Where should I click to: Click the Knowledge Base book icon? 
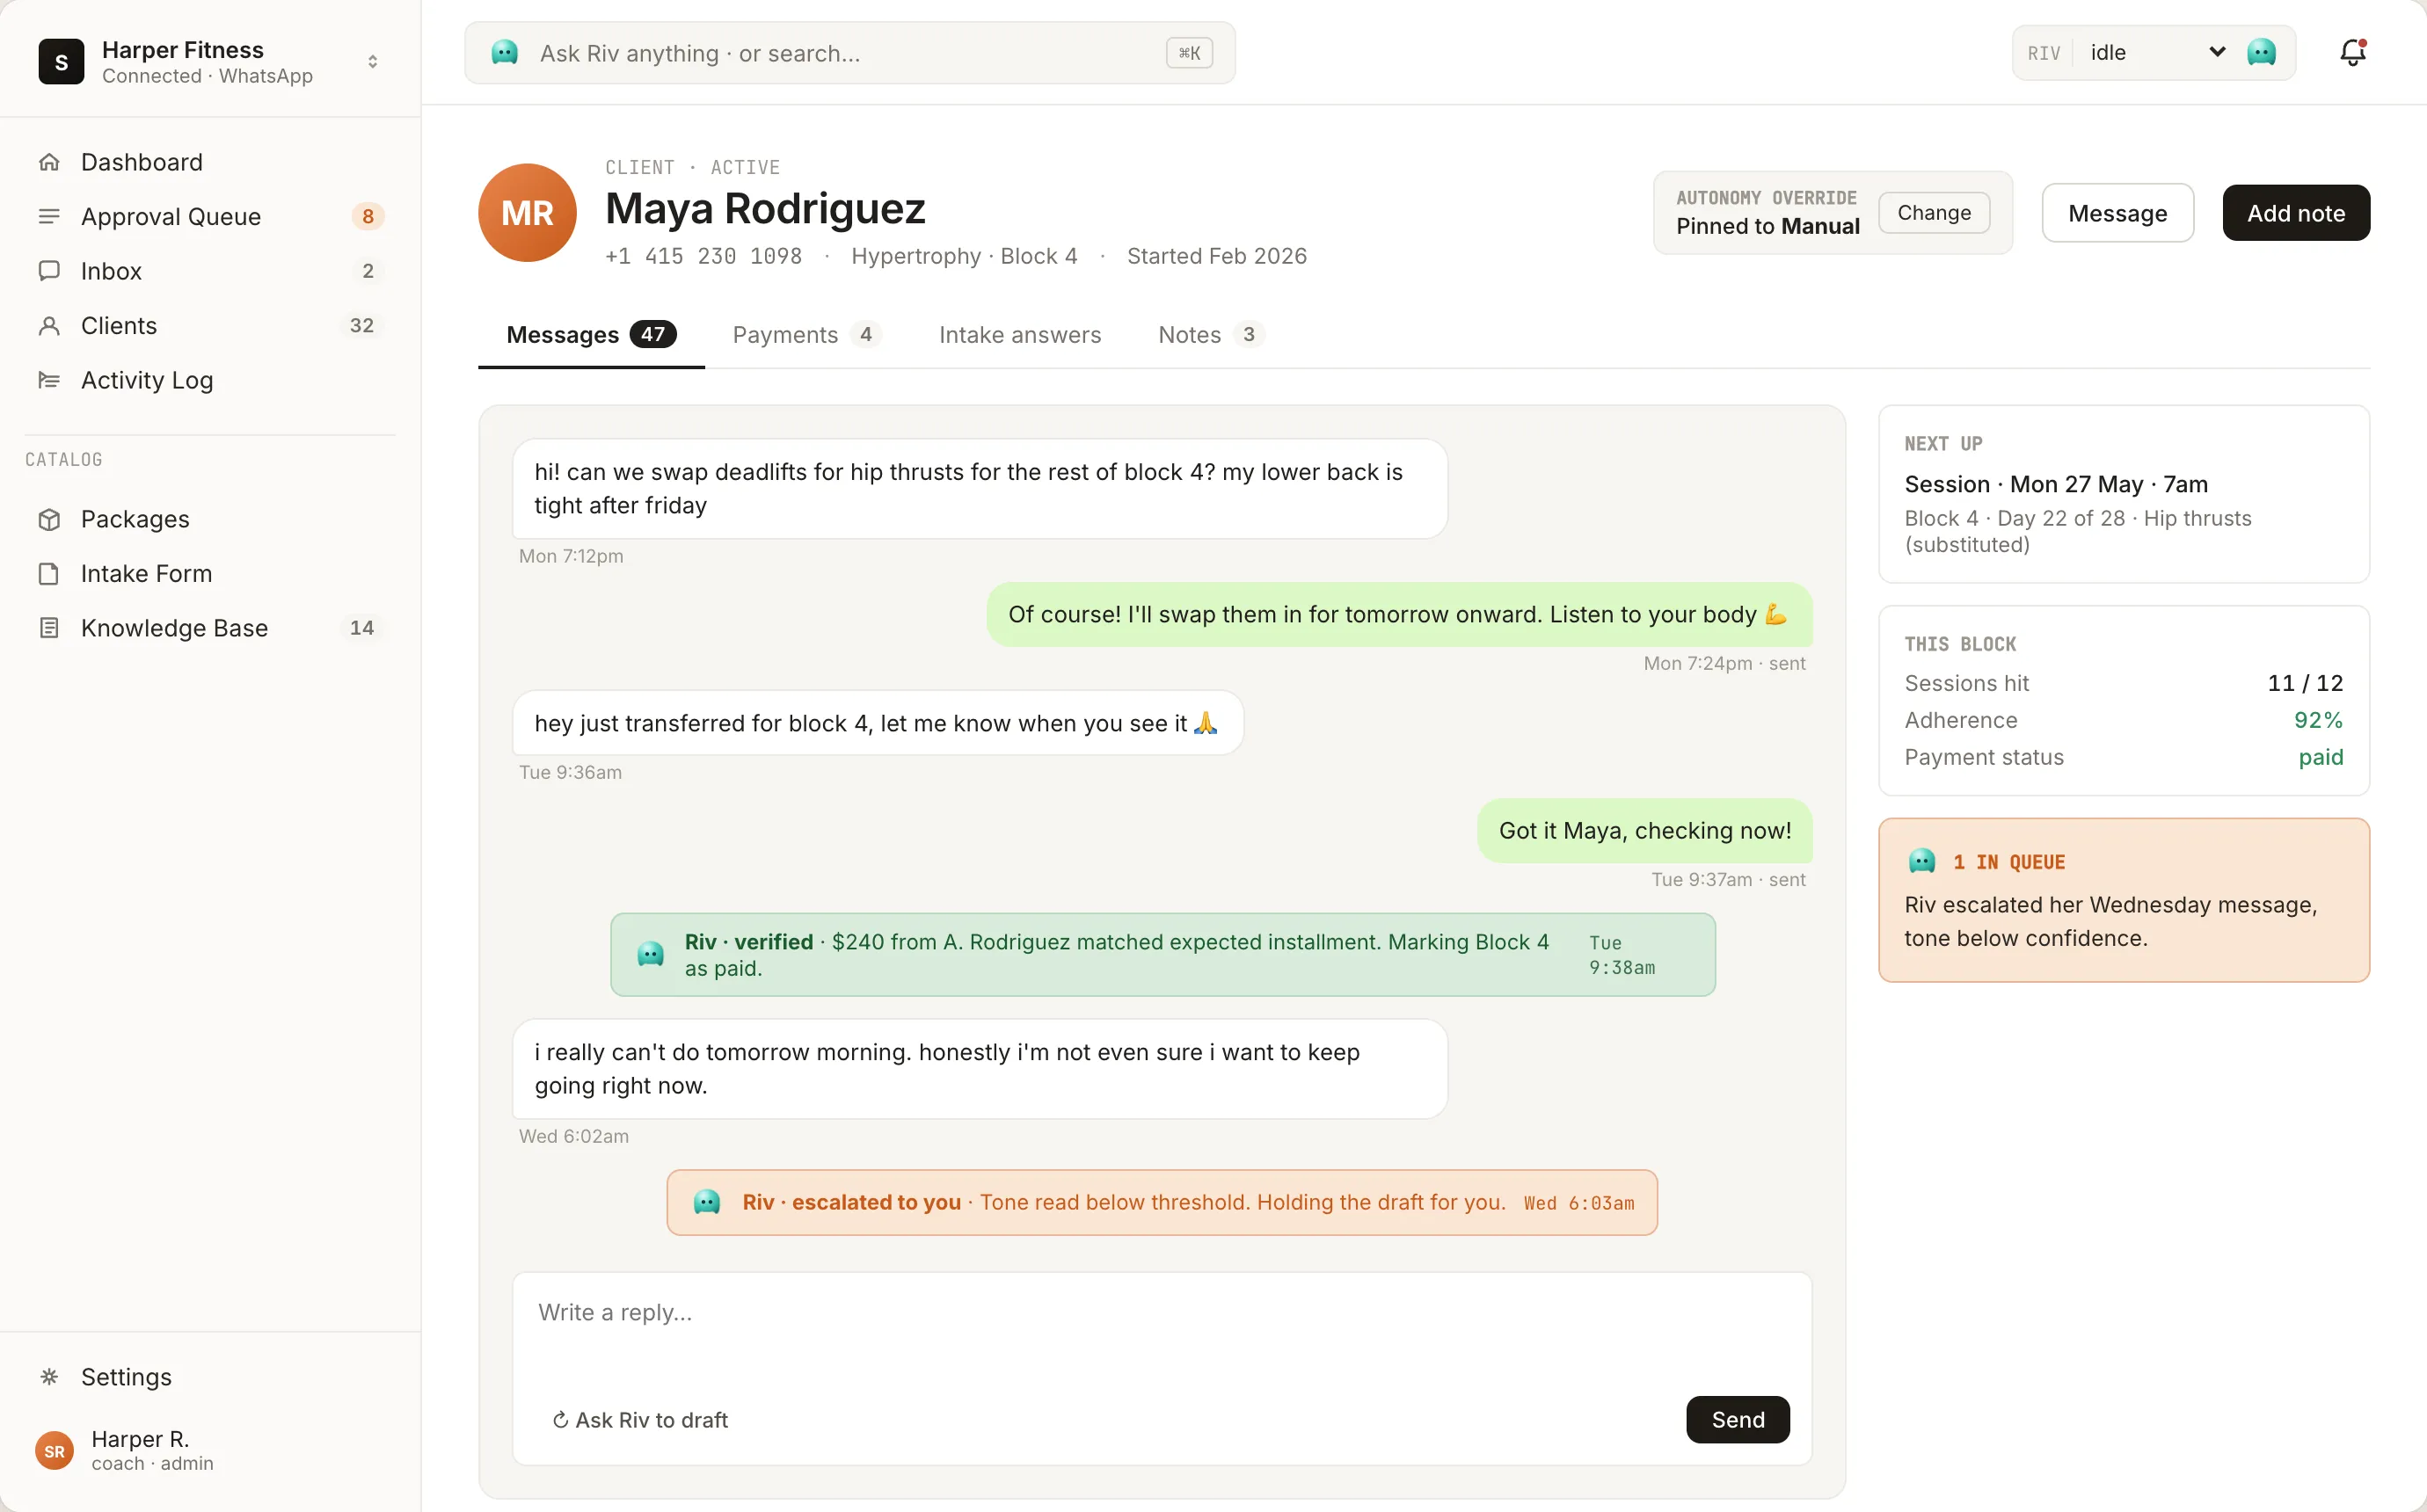click(x=49, y=628)
